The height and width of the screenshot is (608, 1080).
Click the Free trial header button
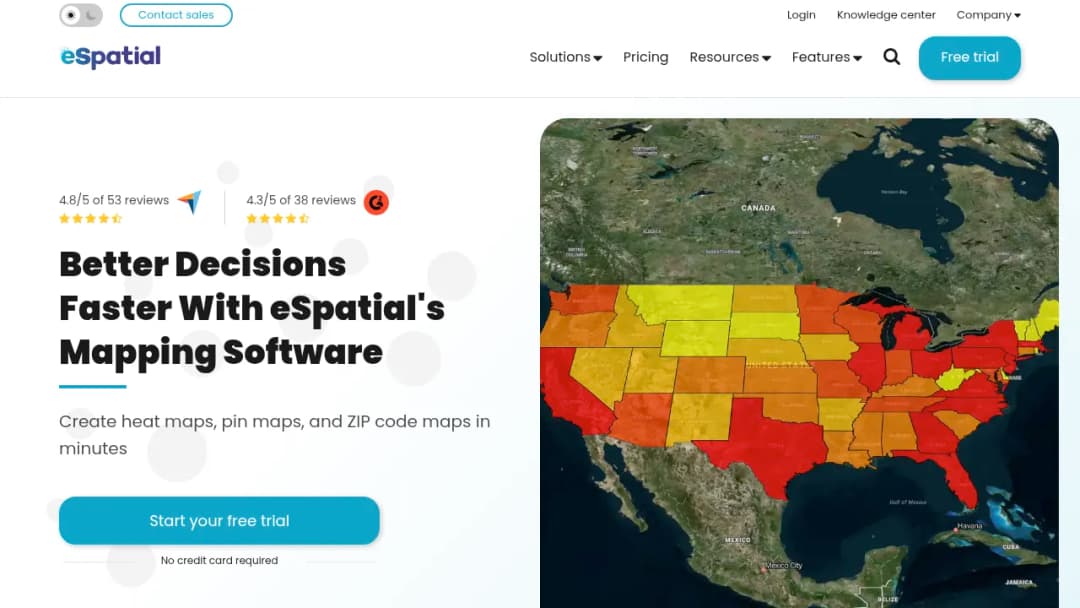click(x=970, y=58)
